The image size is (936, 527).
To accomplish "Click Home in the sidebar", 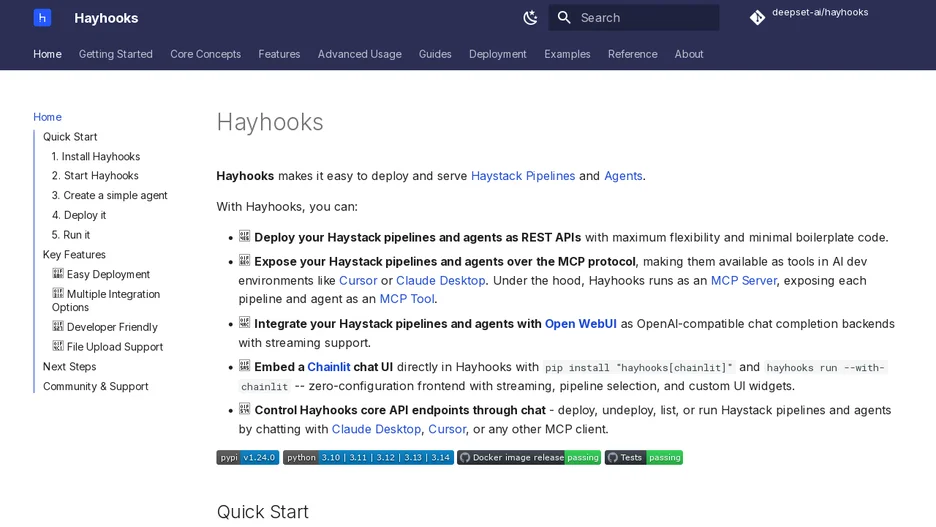I will tap(47, 117).
